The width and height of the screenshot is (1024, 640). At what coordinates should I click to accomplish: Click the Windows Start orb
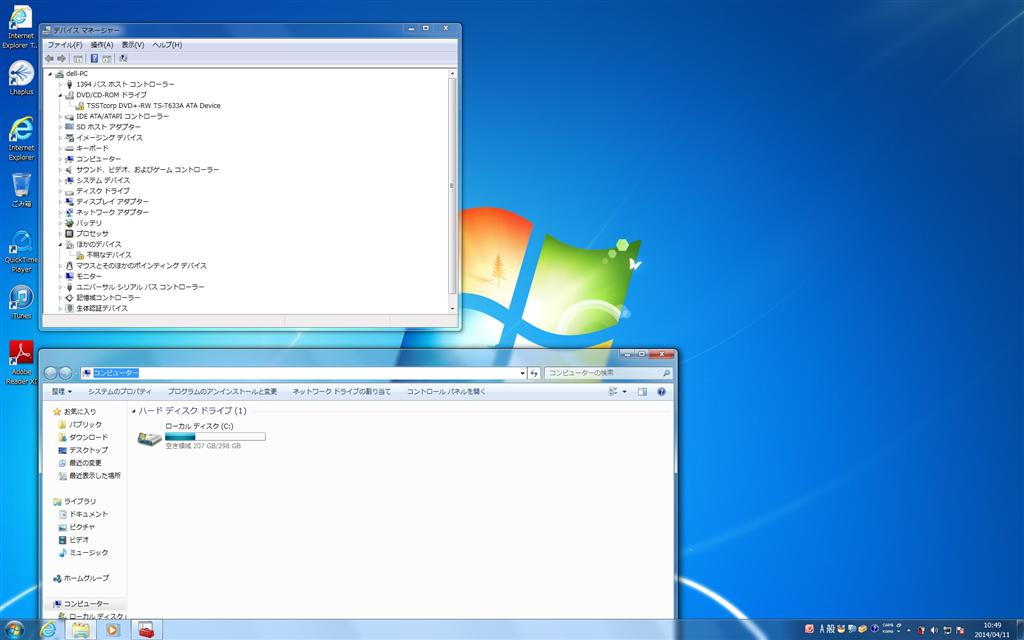pyautogui.click(x=13, y=630)
